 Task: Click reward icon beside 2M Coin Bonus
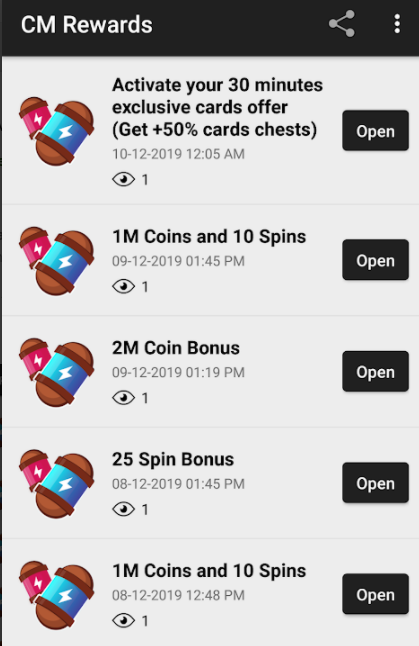[56, 372]
